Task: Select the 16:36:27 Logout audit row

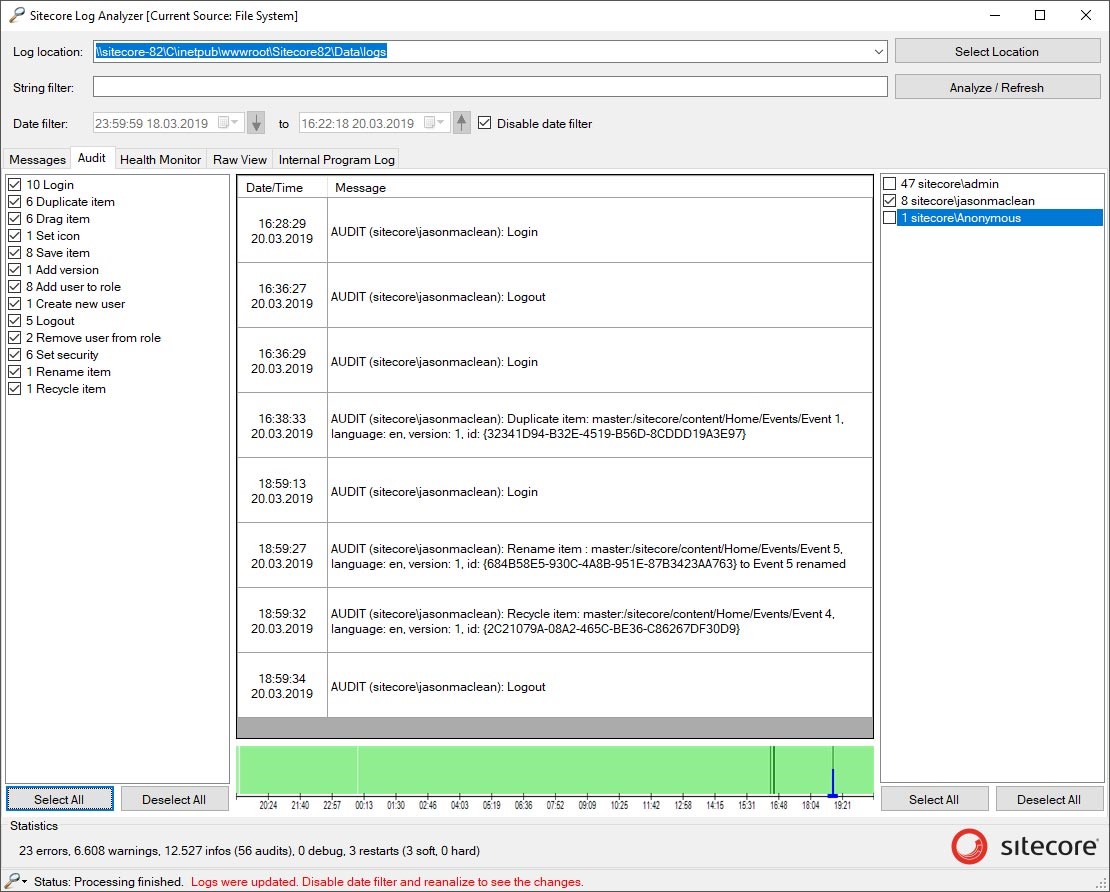Action: click(554, 296)
